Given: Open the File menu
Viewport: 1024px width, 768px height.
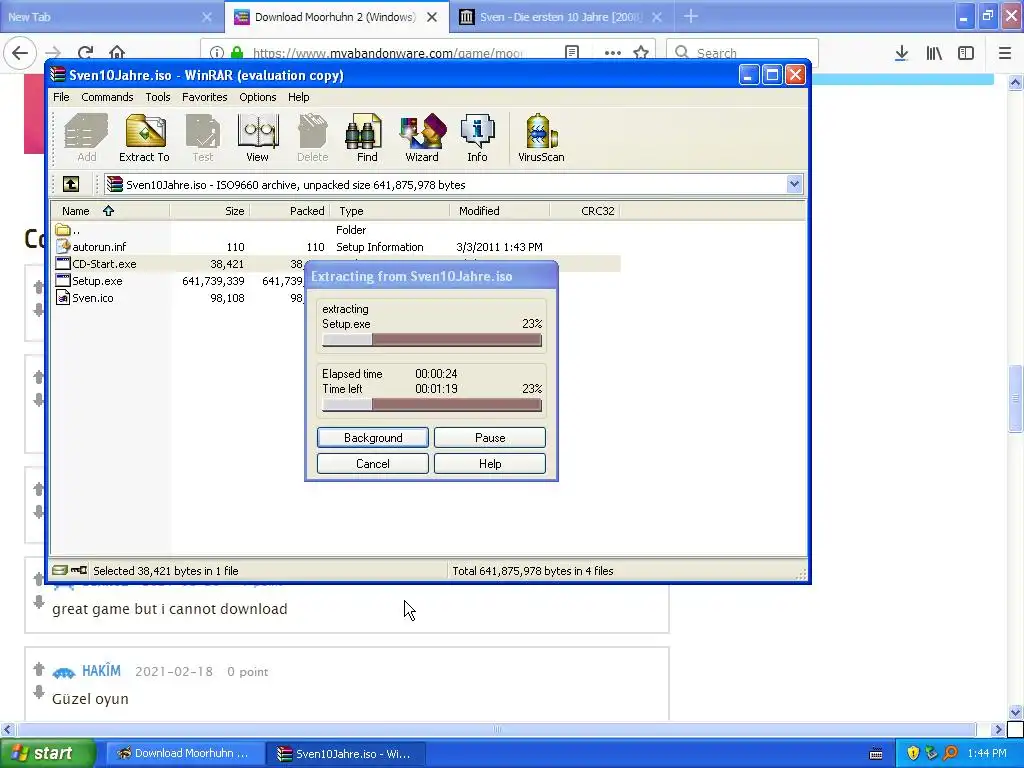Looking at the screenshot, I should (x=61, y=97).
